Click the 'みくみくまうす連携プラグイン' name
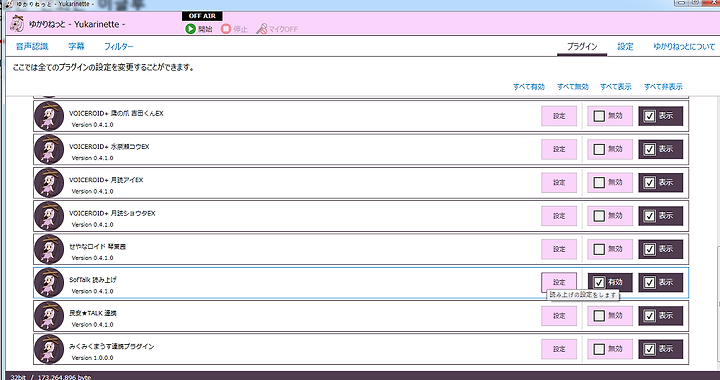The height and width of the screenshot is (380, 720). click(x=112, y=346)
